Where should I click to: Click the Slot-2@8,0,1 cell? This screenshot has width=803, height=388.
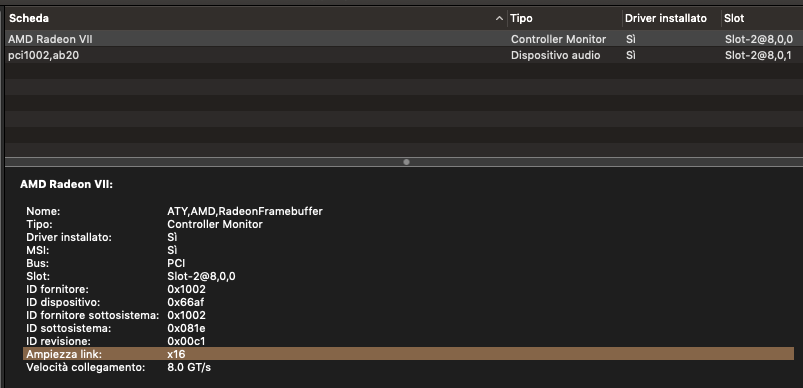(x=758, y=55)
